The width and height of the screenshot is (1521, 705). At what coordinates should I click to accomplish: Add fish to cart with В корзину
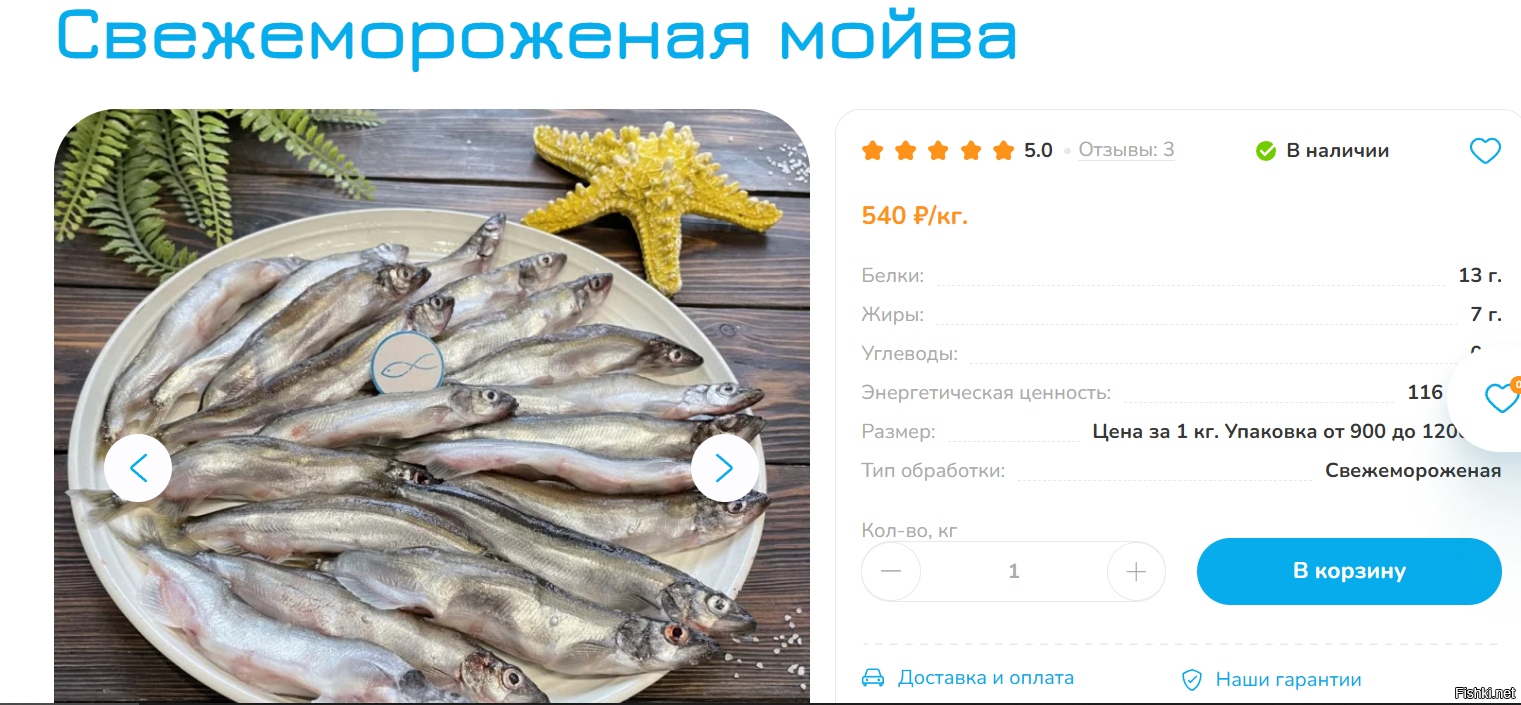(x=1349, y=571)
